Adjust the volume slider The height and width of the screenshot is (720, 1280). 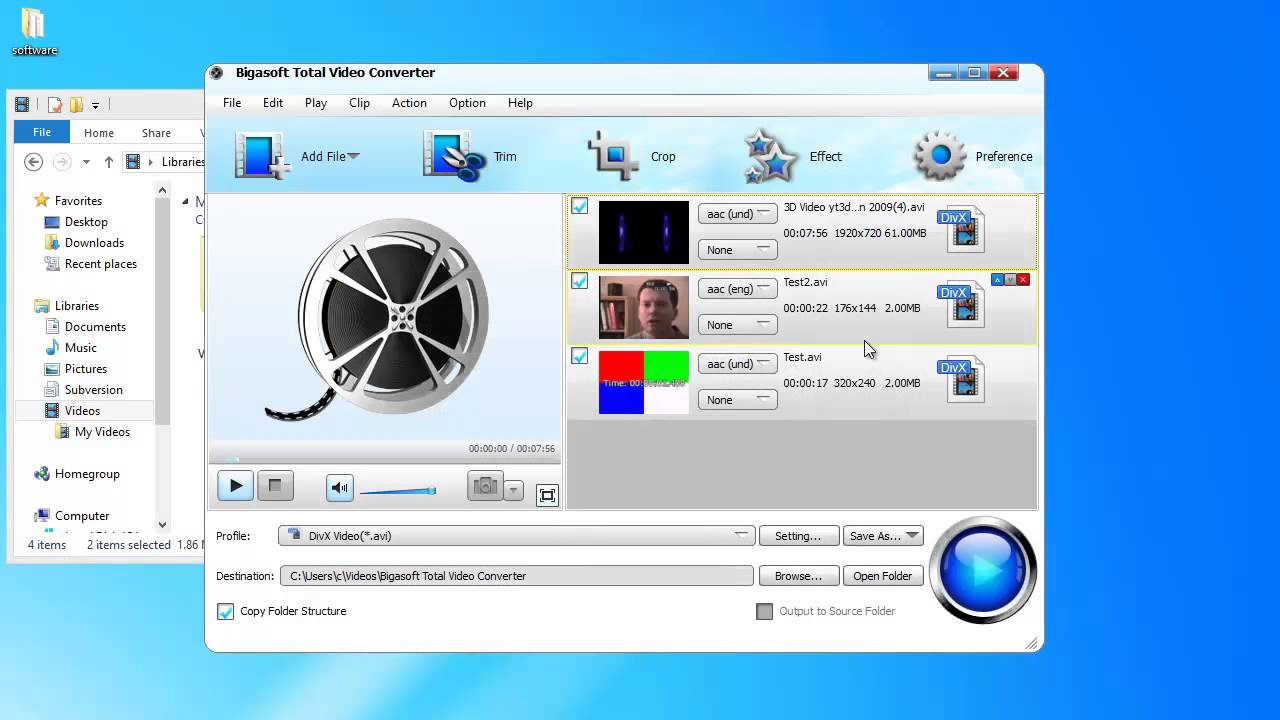(397, 491)
